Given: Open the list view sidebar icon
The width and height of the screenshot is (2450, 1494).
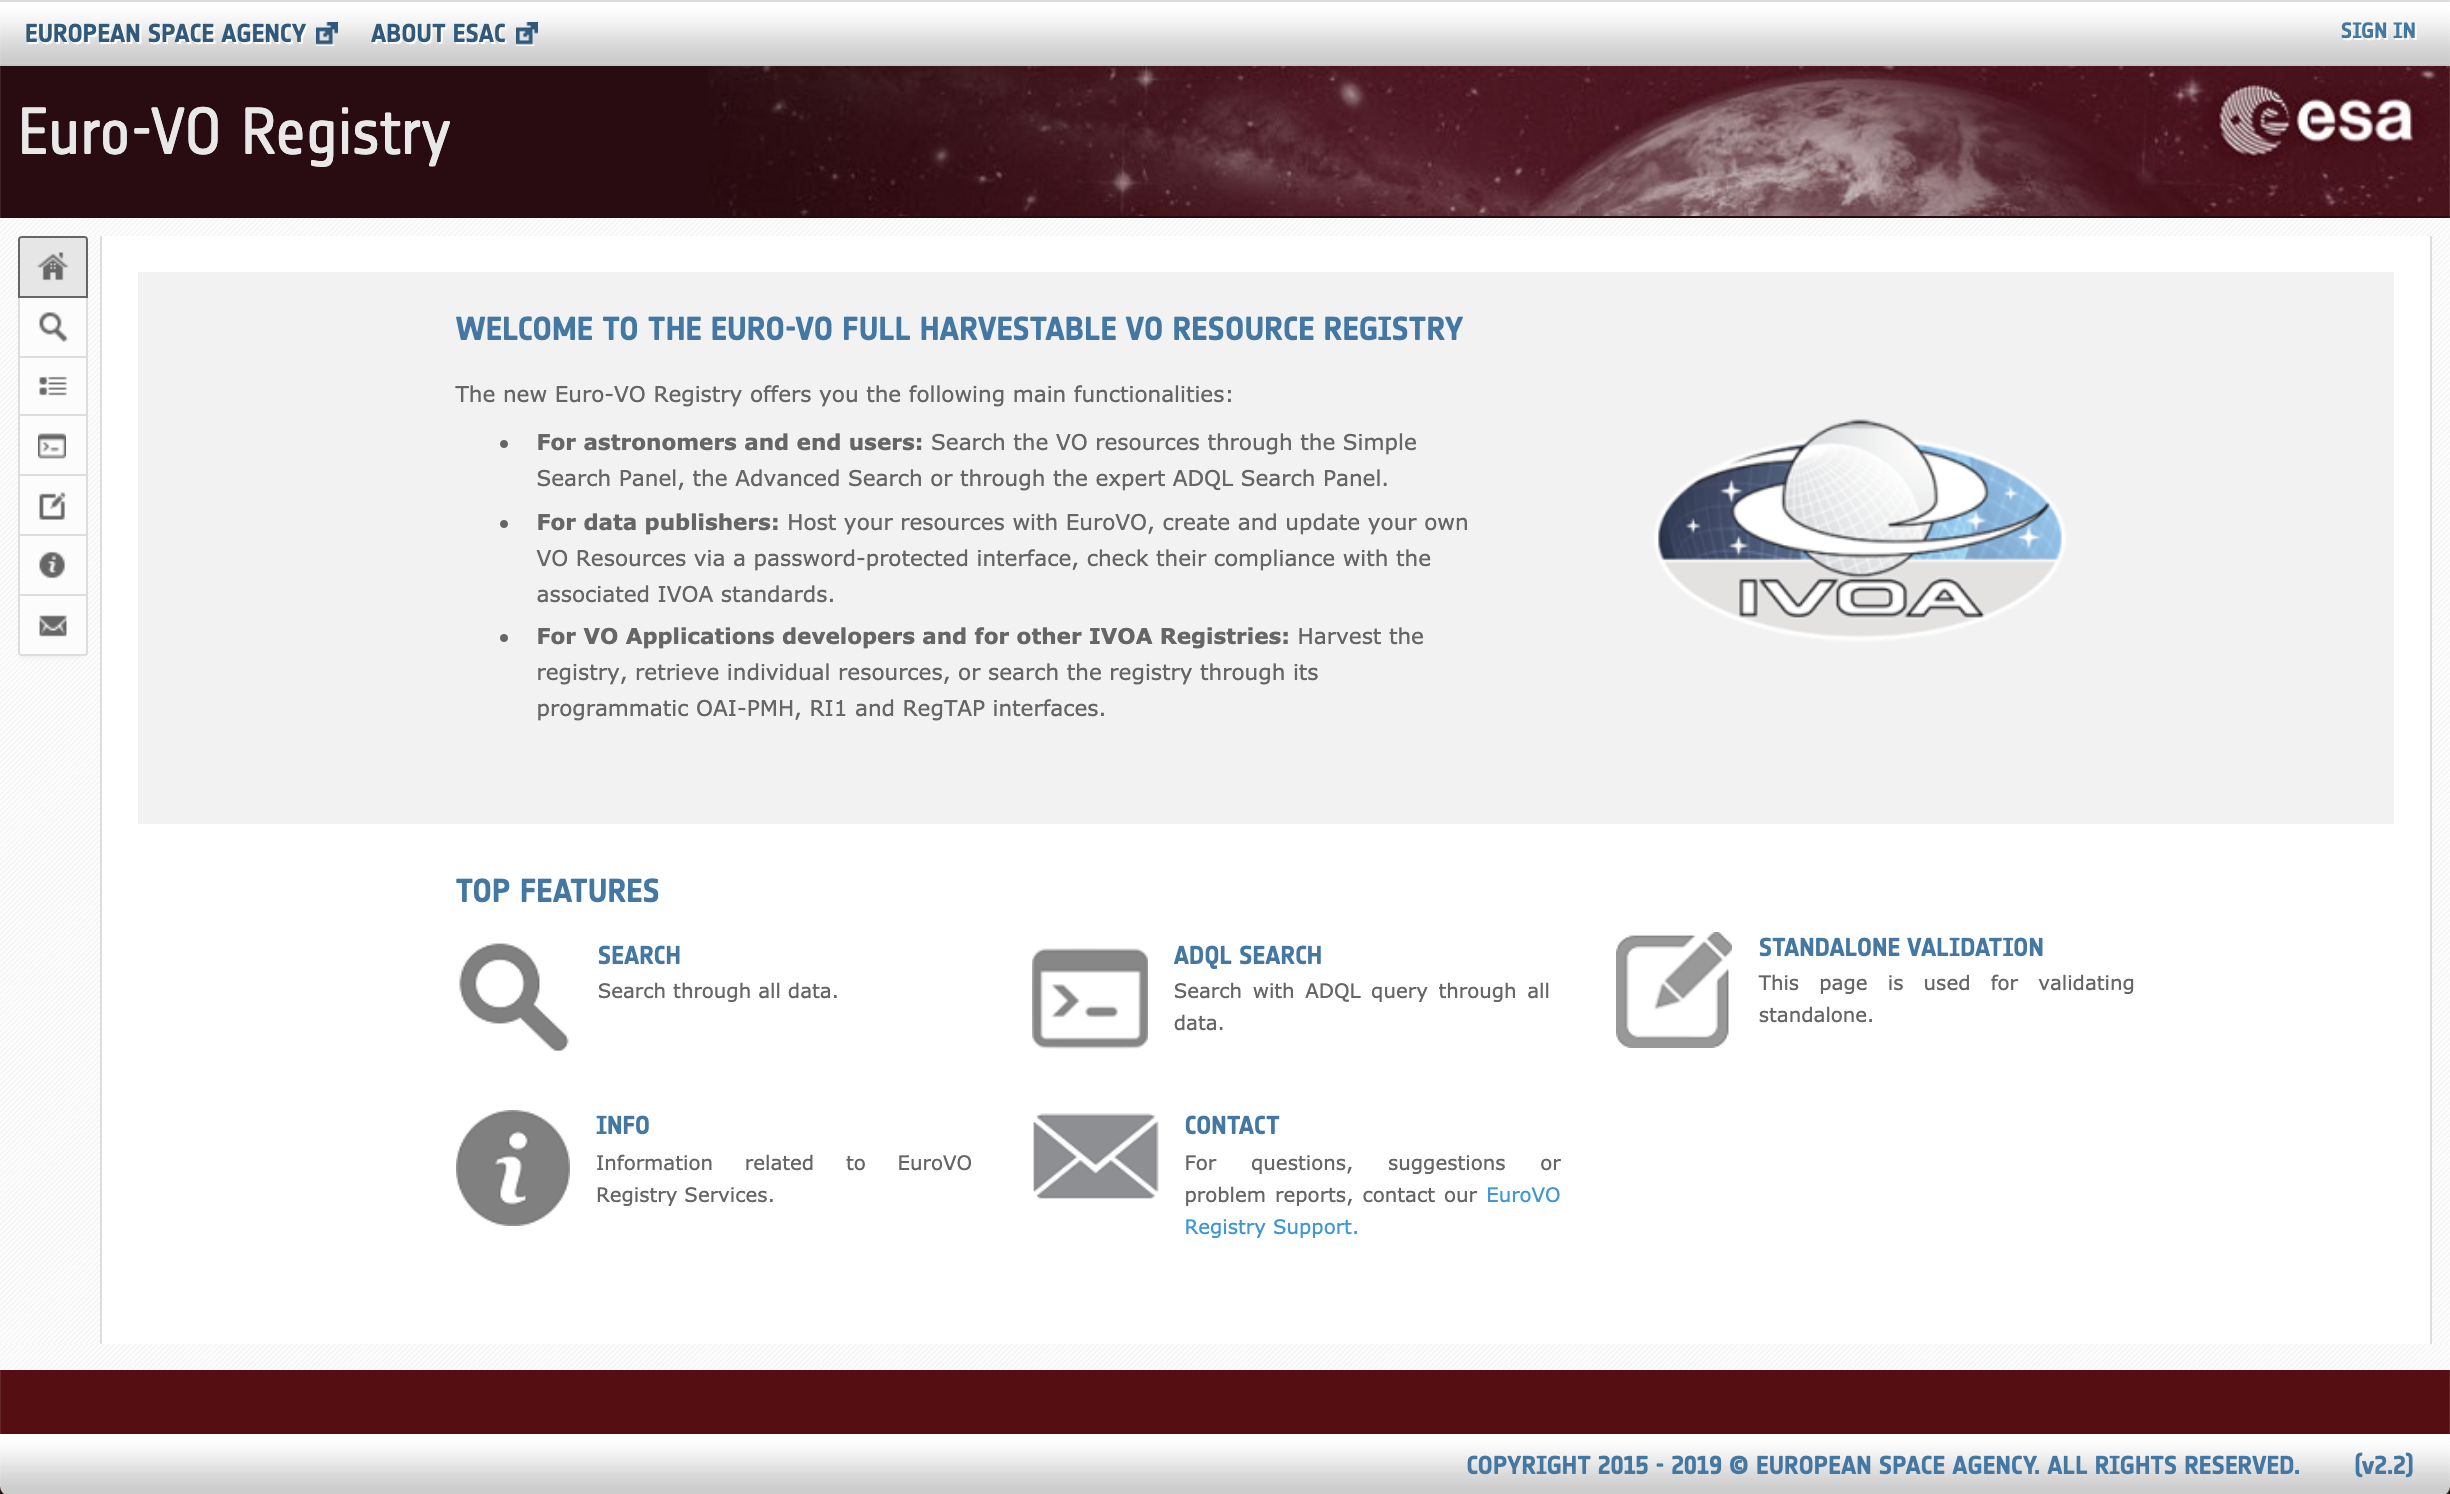Looking at the screenshot, I should [53, 386].
